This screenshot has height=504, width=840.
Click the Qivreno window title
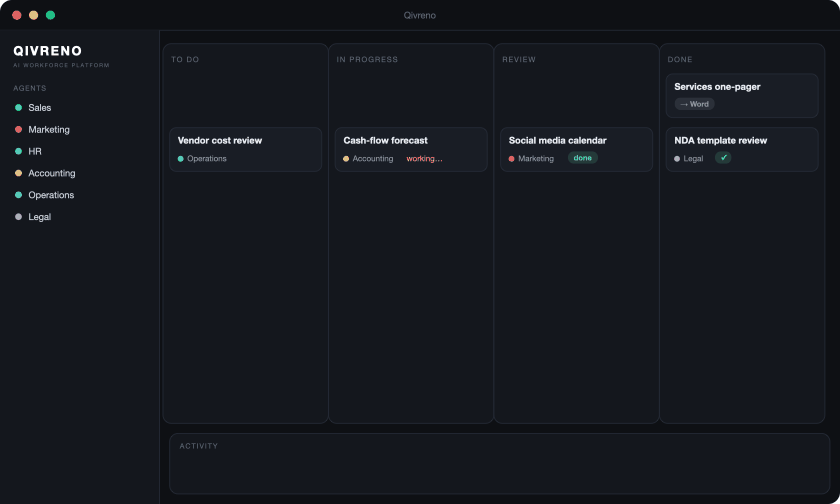click(x=419, y=16)
